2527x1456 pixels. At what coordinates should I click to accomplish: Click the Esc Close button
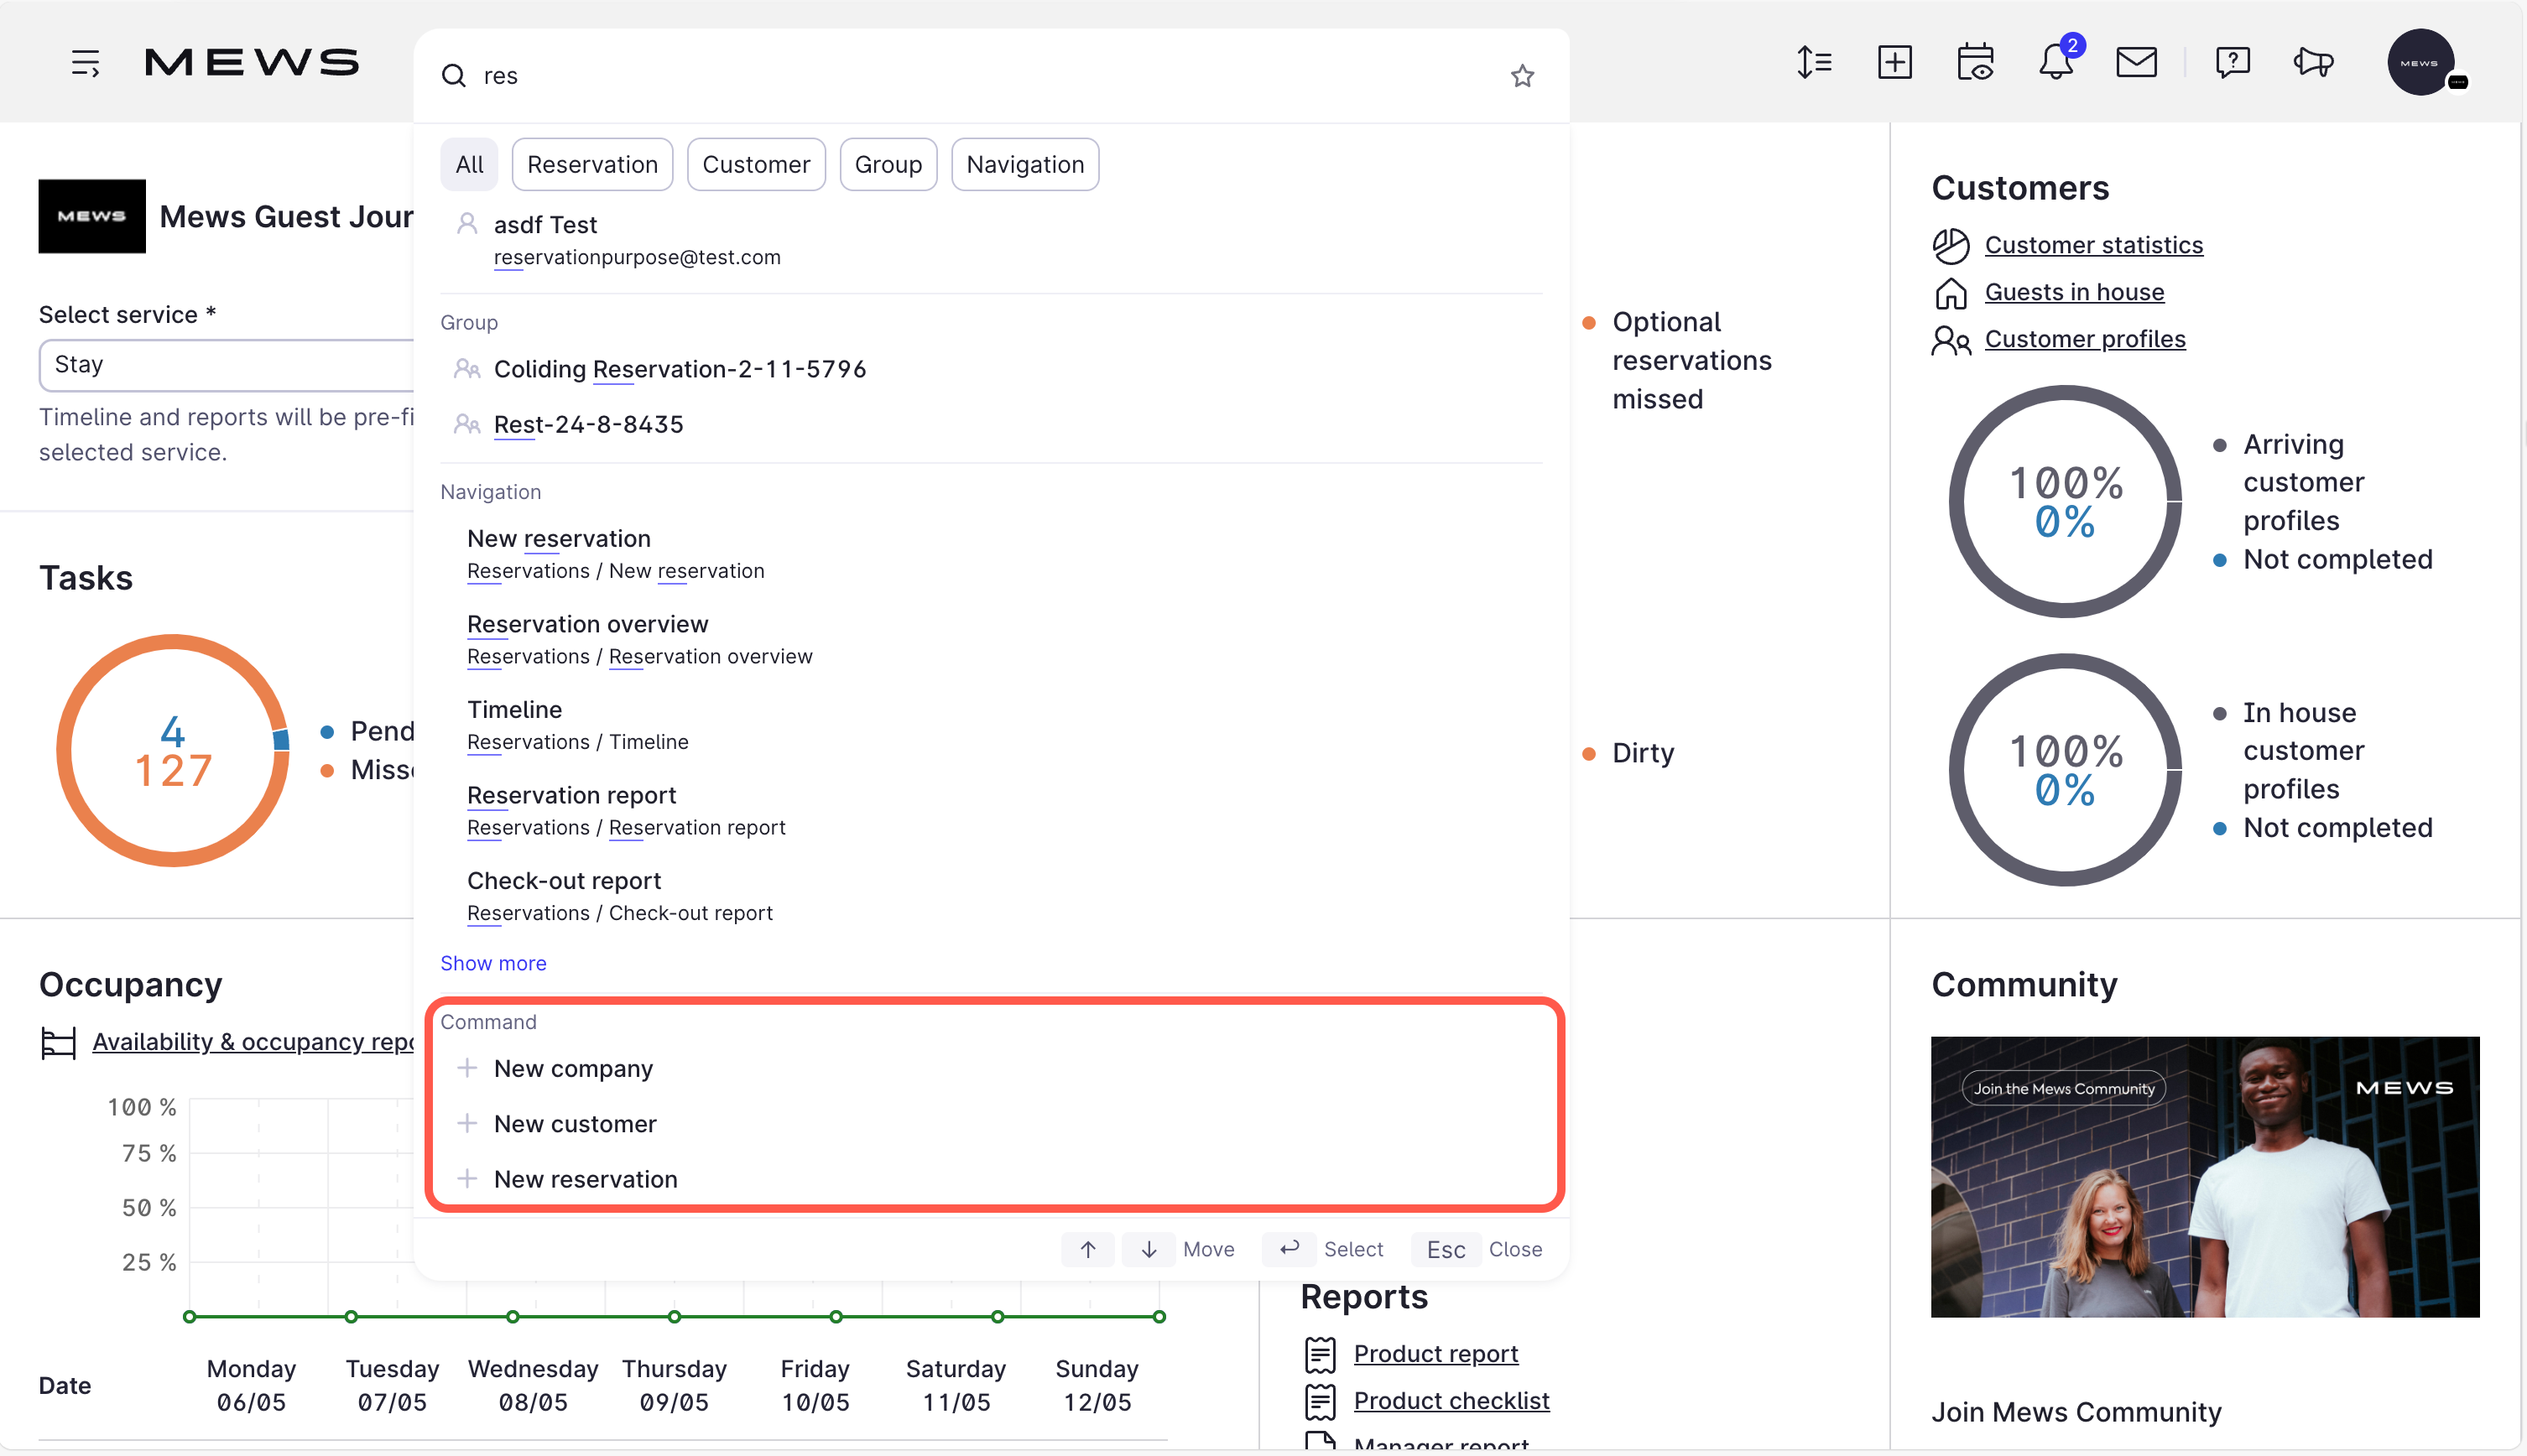[x=1446, y=1250]
